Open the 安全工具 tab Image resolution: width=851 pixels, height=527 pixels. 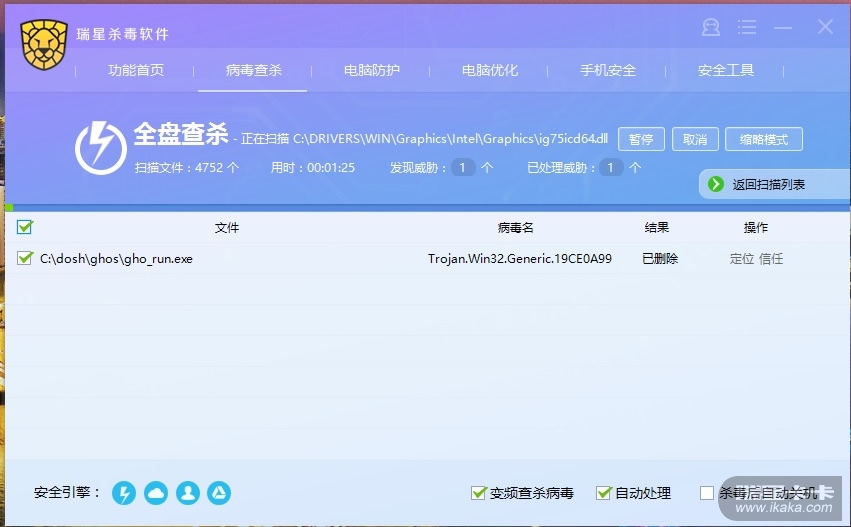pyautogui.click(x=726, y=70)
